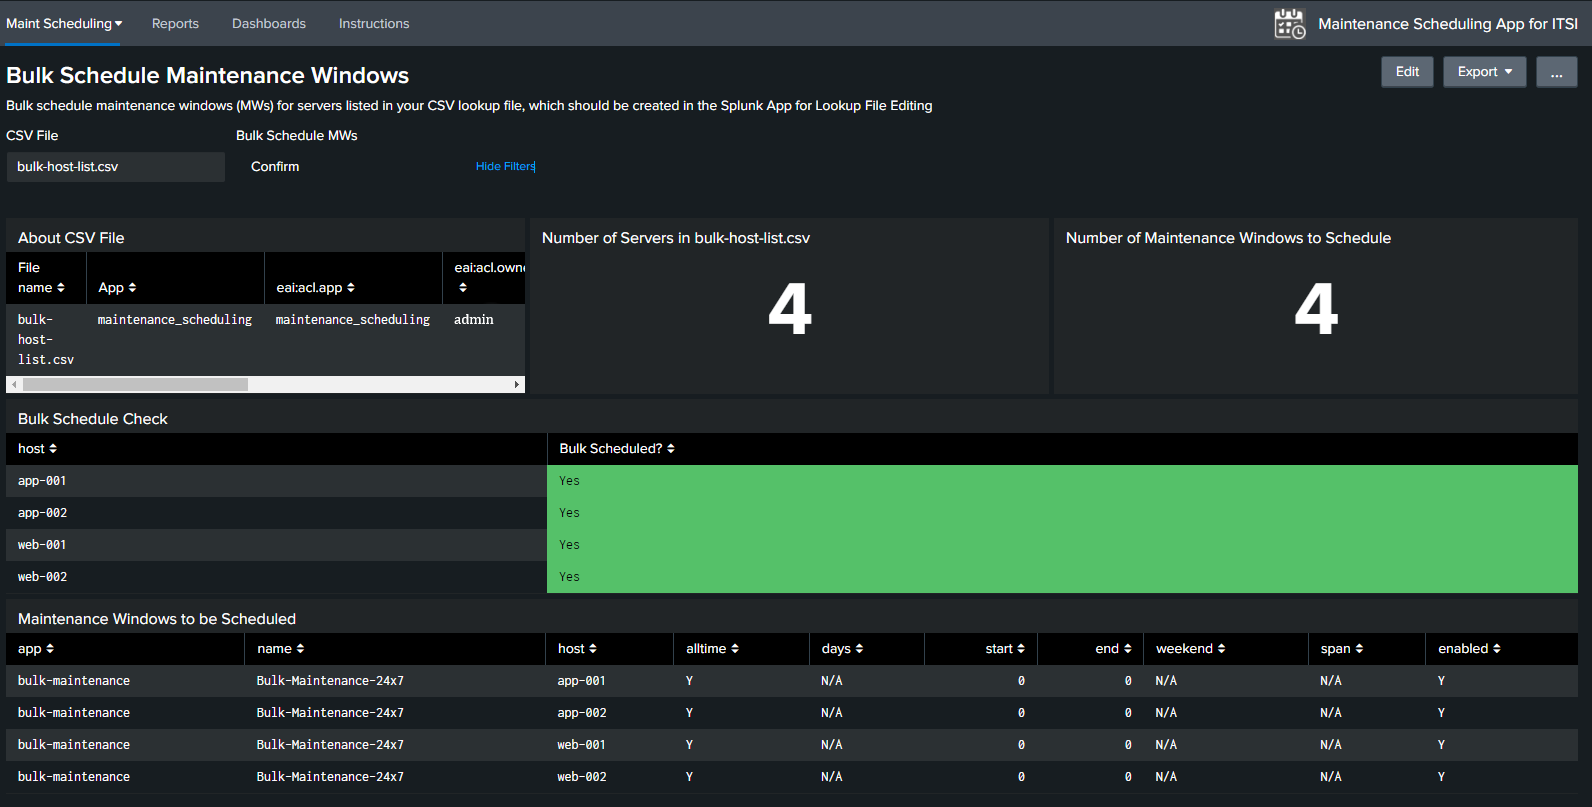Sort Bulk Schedule Check by host
Screen dimensions: 1592x807
(37, 449)
